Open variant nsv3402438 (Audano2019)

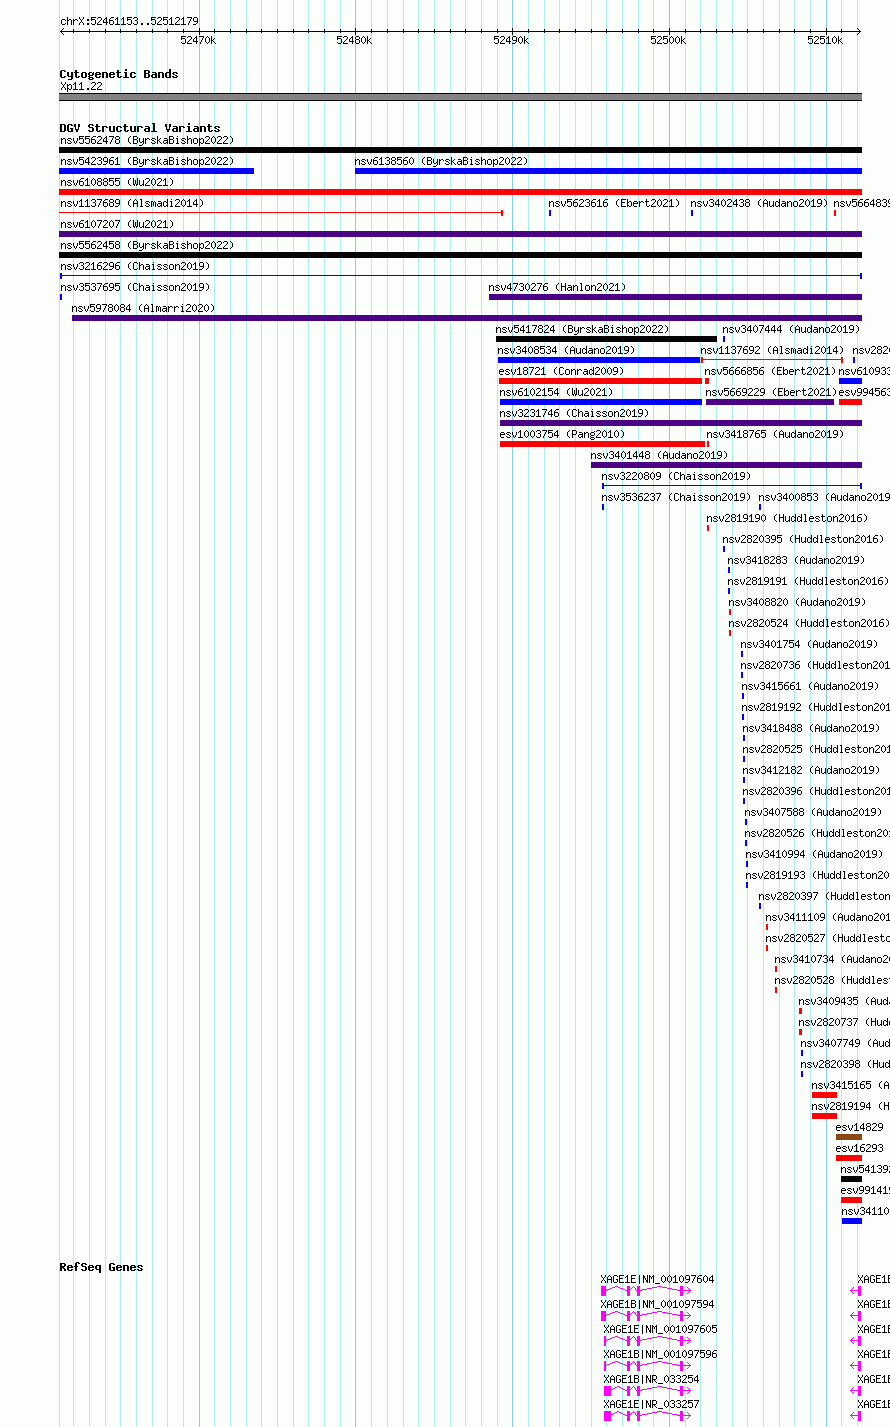coord(759,203)
